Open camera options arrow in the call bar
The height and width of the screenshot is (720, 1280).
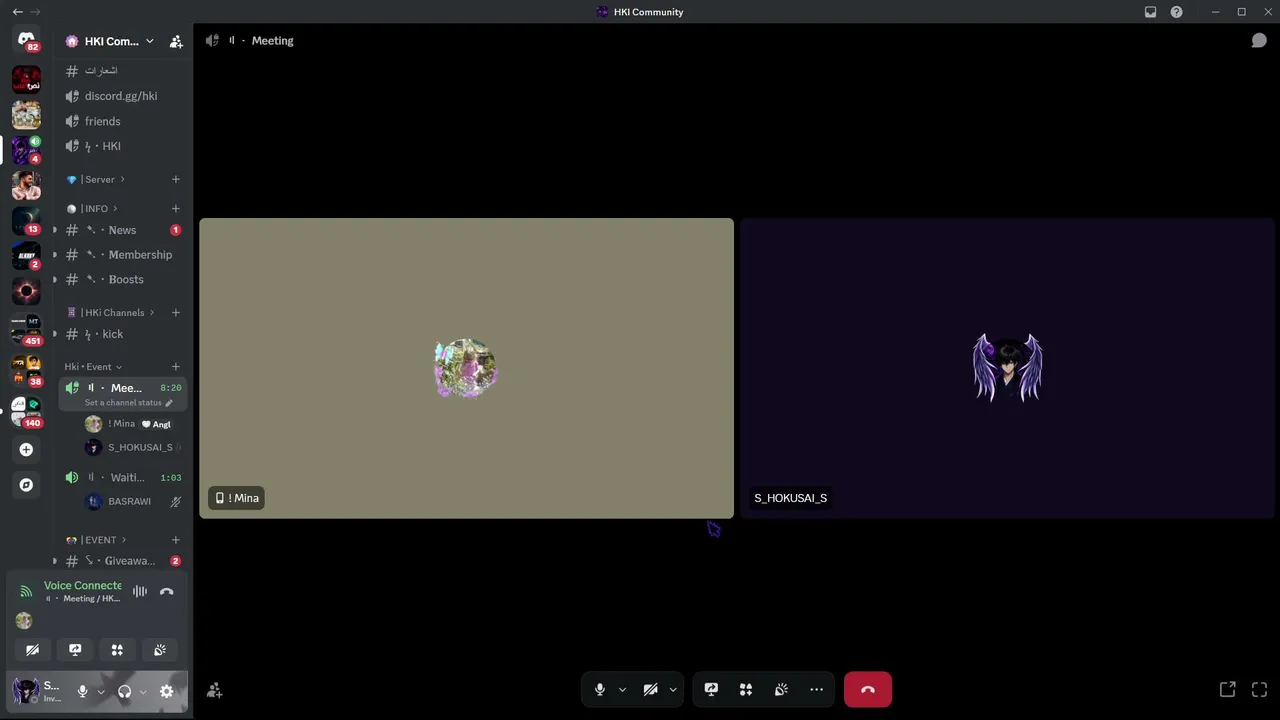coord(673,689)
